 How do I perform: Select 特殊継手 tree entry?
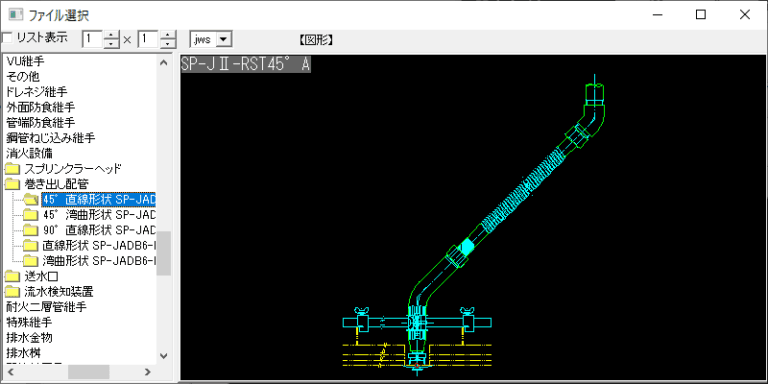click(x=29, y=322)
